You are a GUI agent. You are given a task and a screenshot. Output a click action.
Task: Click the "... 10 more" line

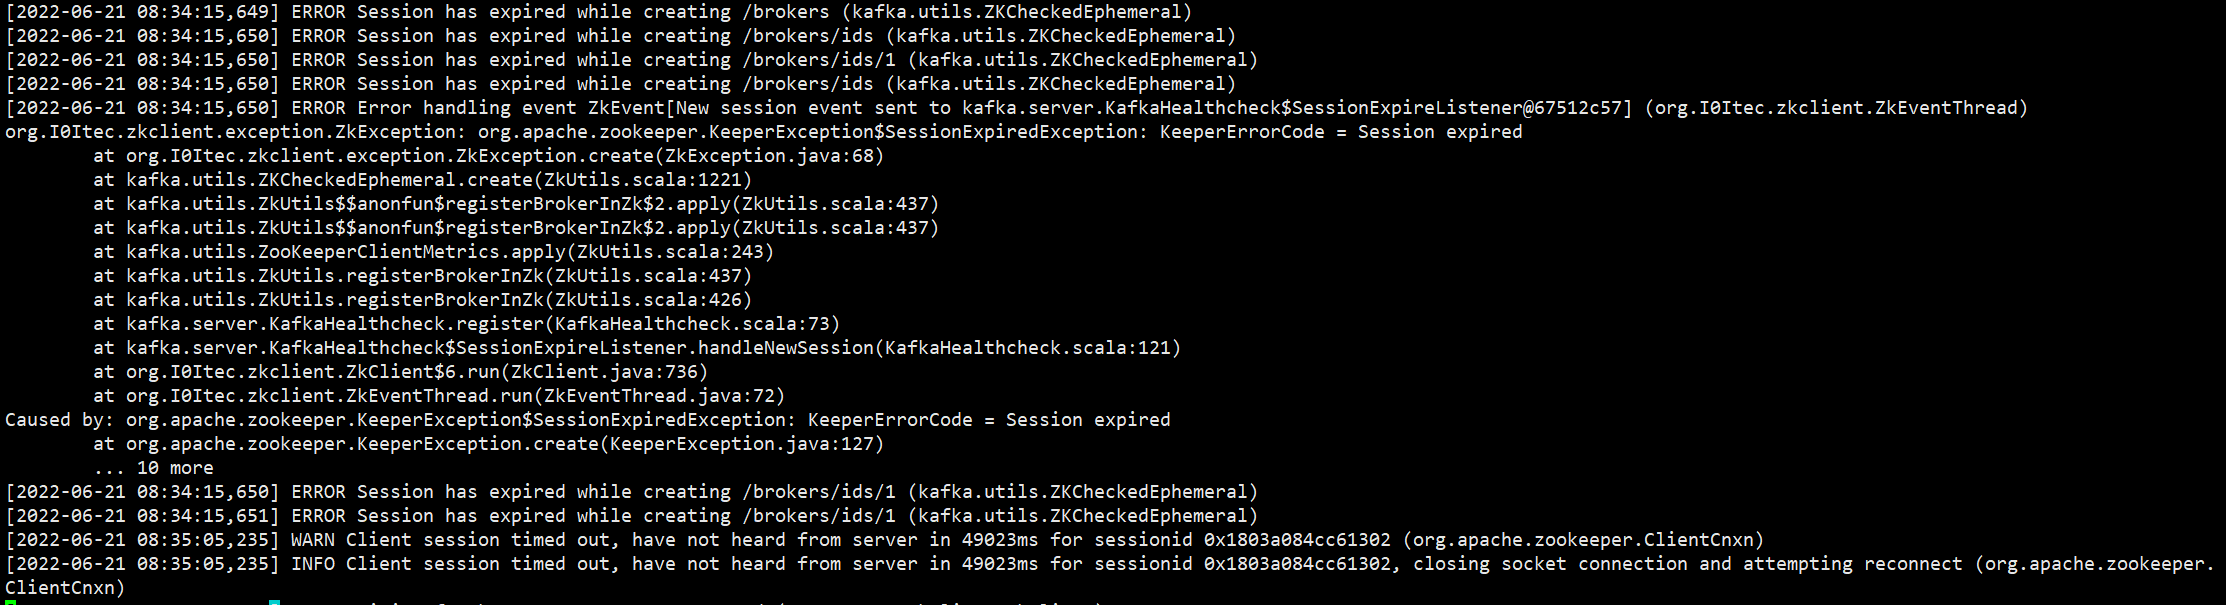[x=153, y=468]
